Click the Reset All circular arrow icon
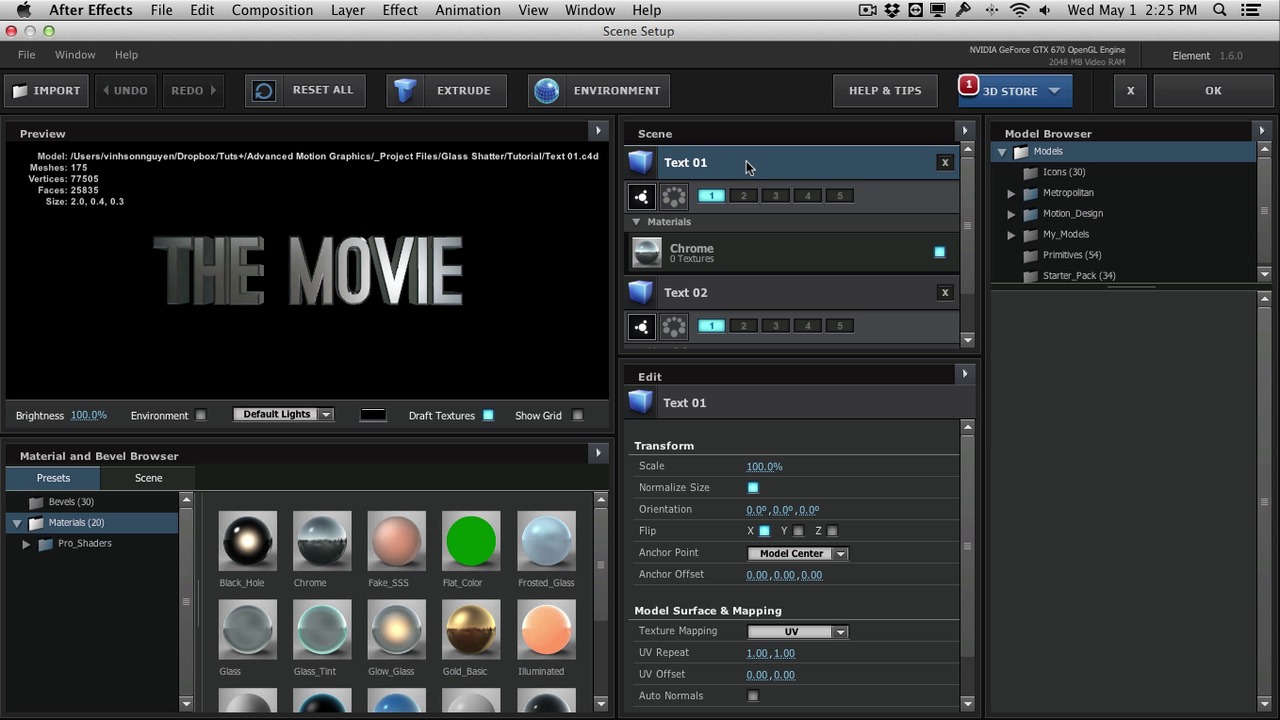The width and height of the screenshot is (1280, 720). pyautogui.click(x=264, y=90)
